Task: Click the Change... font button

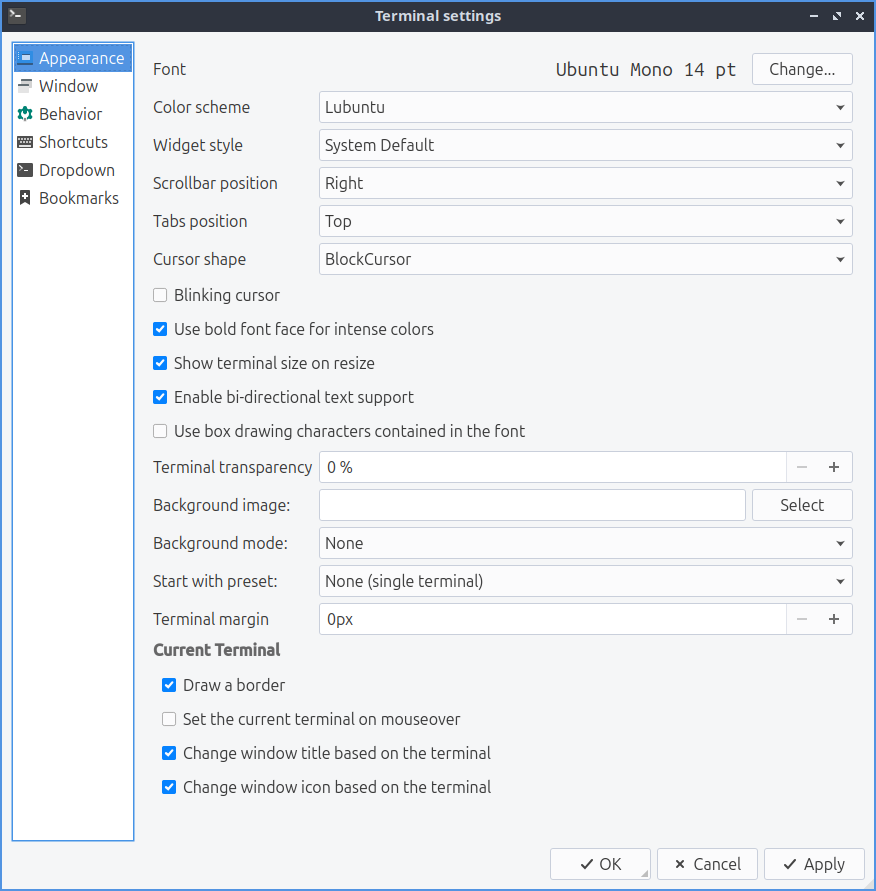Action: coord(802,69)
